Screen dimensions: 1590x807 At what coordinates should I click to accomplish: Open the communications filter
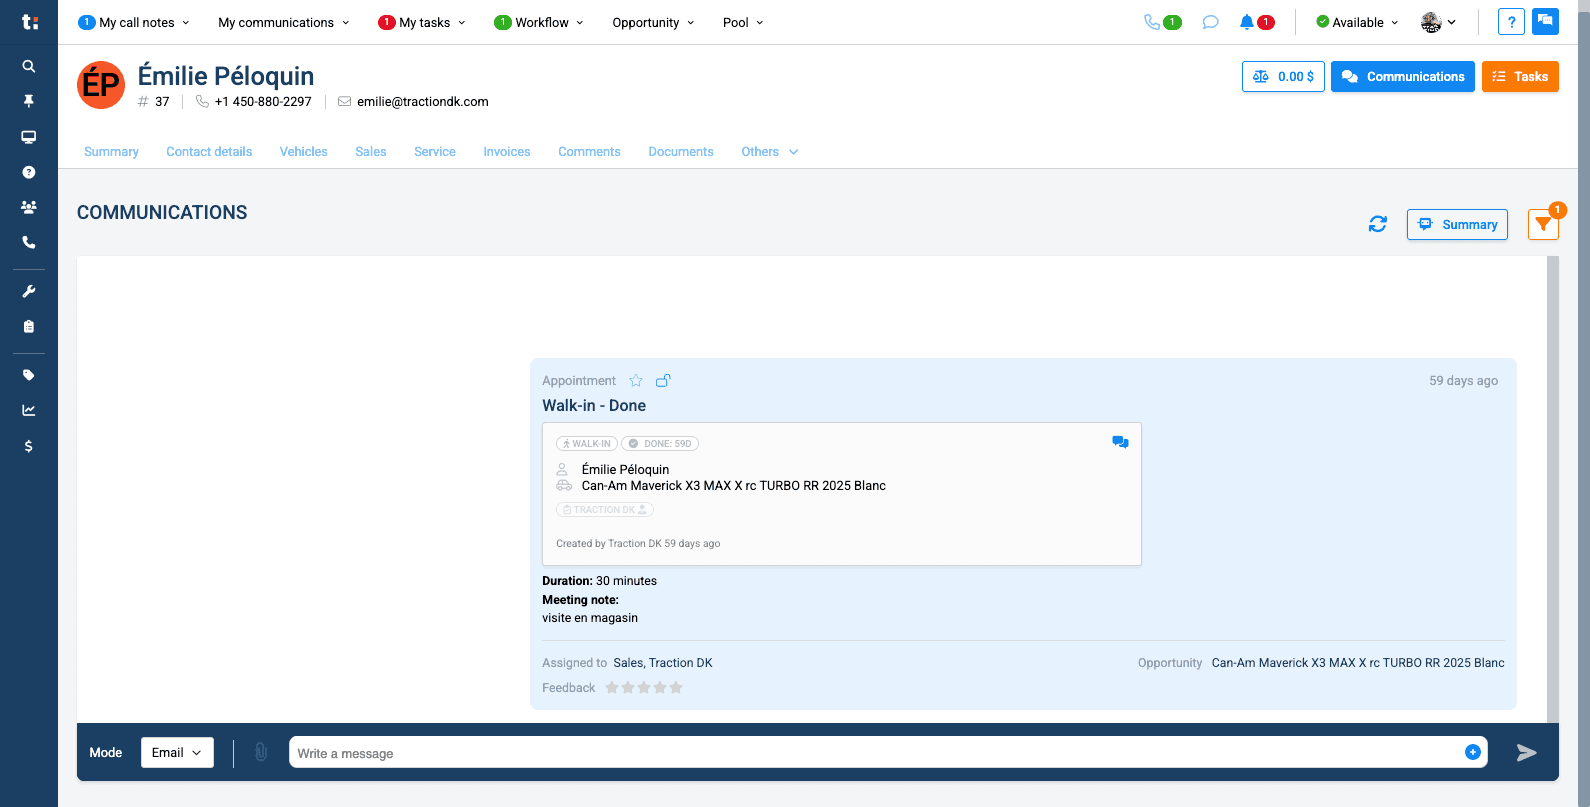point(1543,224)
